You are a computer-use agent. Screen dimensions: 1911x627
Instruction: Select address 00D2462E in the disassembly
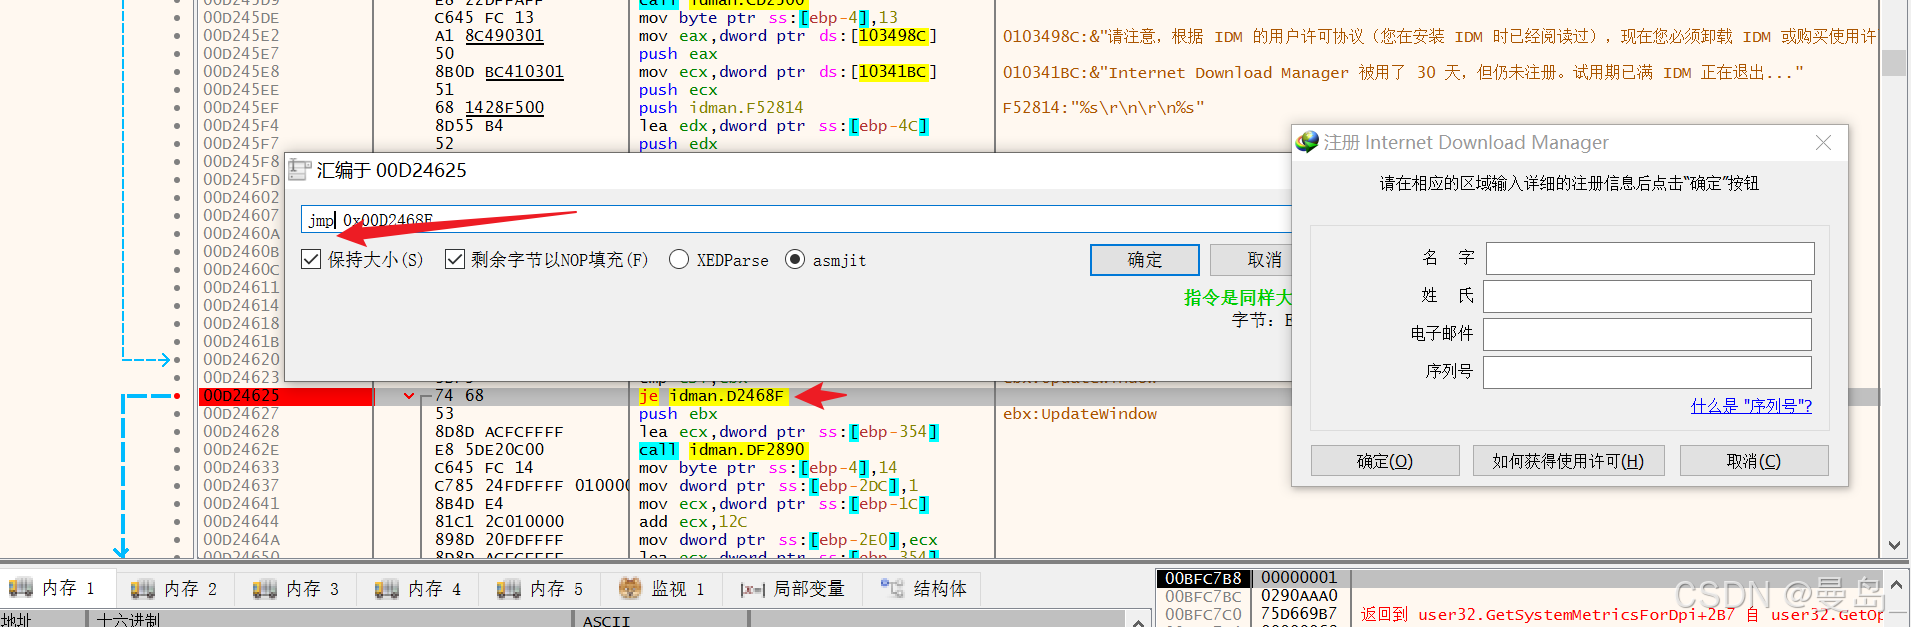click(241, 450)
